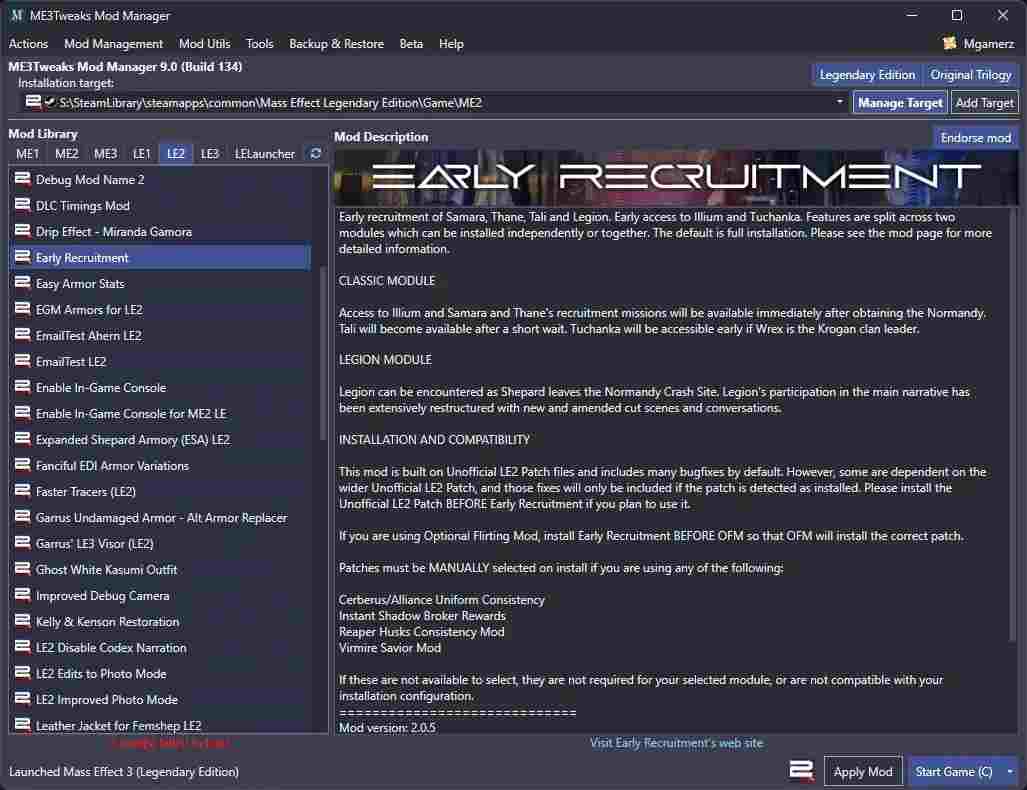Click the target game icon by Apply Mod
The image size is (1027, 790).
coord(801,771)
